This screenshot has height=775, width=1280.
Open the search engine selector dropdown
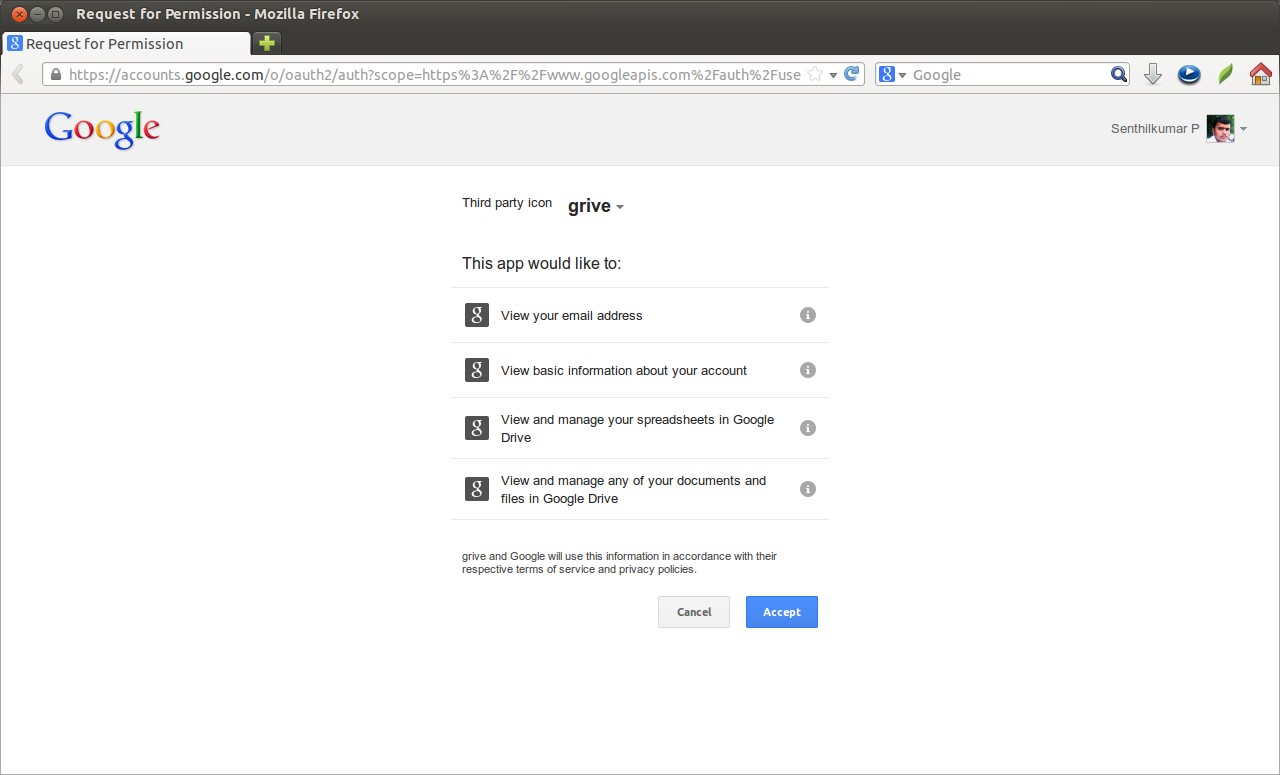[x=892, y=74]
